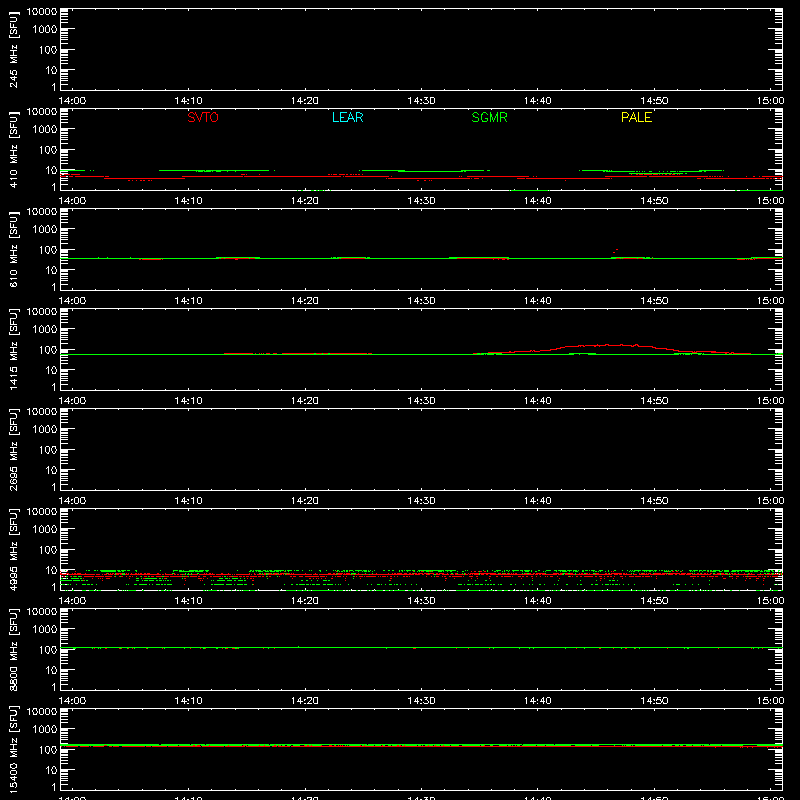Click the 14:30 time label below 2695 MHz panel
This screenshot has width=800, height=800.
coord(421,501)
